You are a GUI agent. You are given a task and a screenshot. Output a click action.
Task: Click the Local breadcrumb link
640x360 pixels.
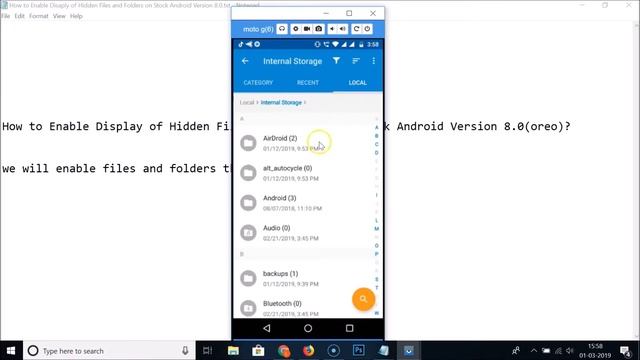pos(247,102)
